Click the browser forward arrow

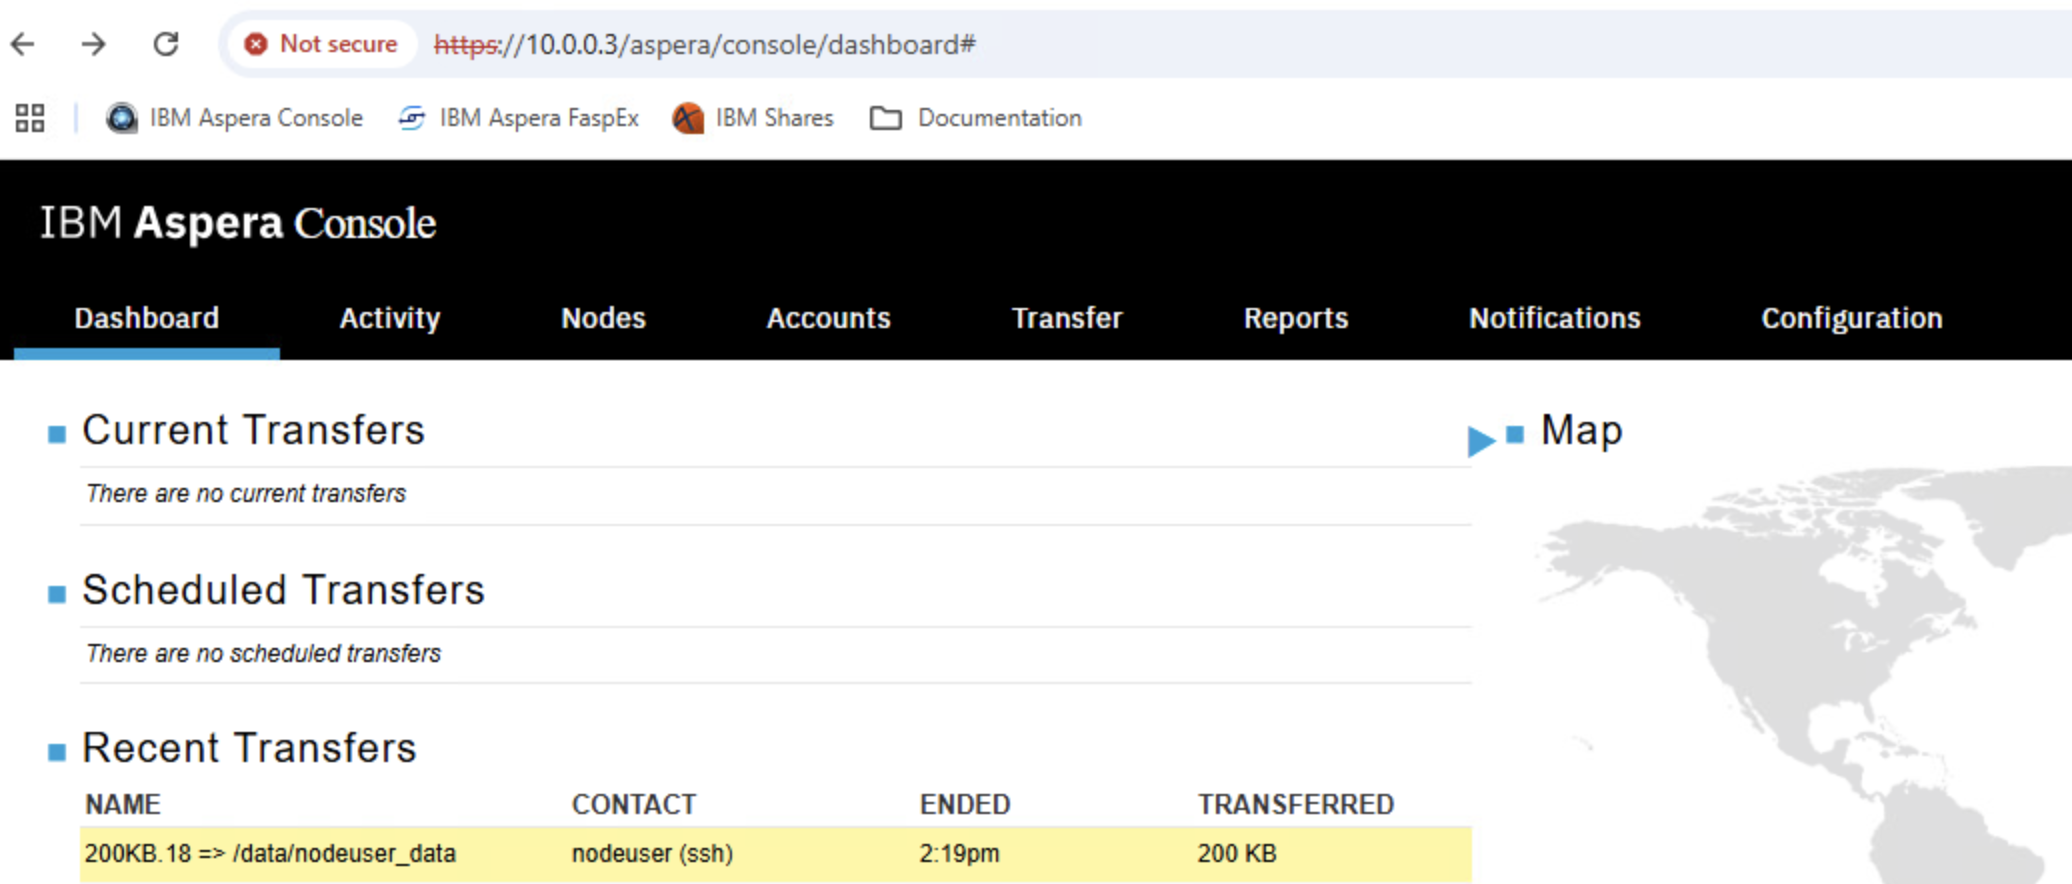tap(94, 44)
